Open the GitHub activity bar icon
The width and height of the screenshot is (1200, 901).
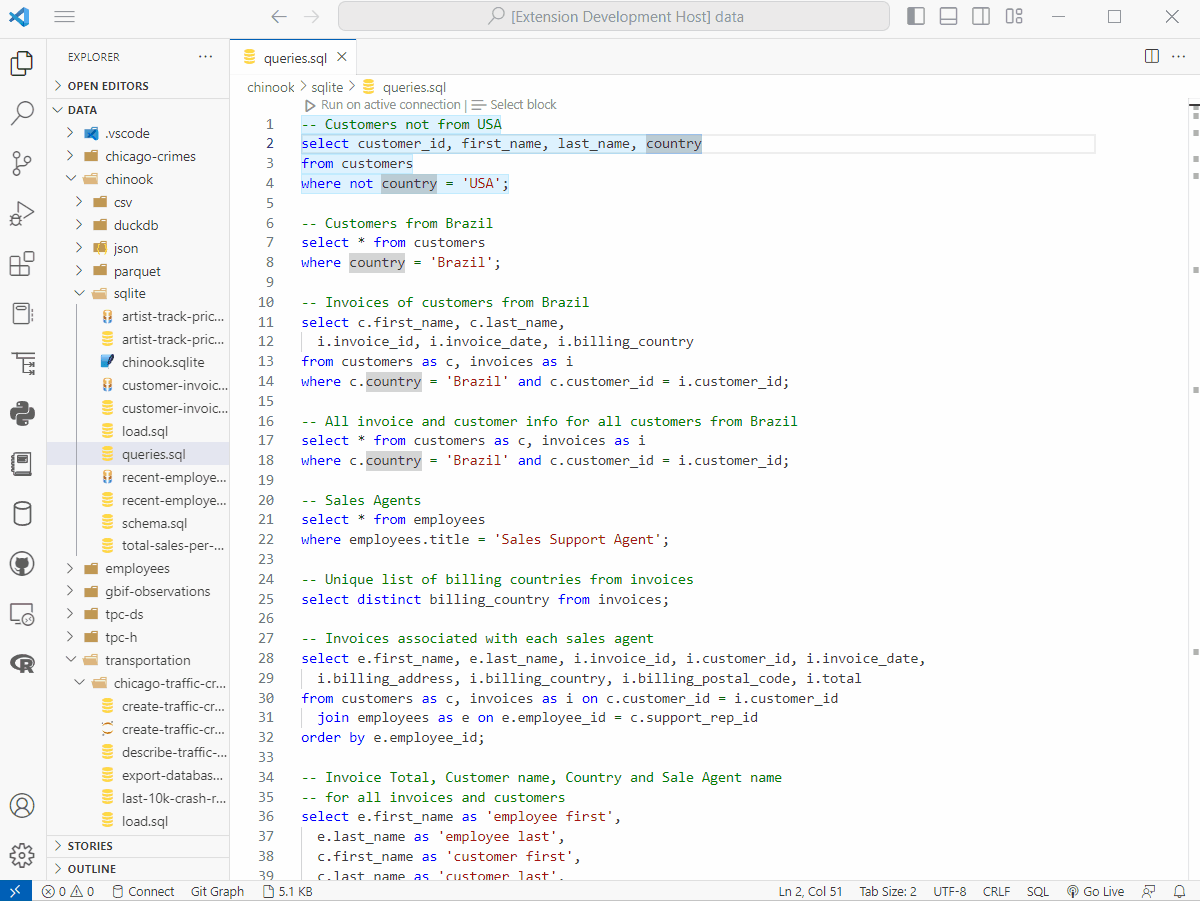pyautogui.click(x=22, y=564)
